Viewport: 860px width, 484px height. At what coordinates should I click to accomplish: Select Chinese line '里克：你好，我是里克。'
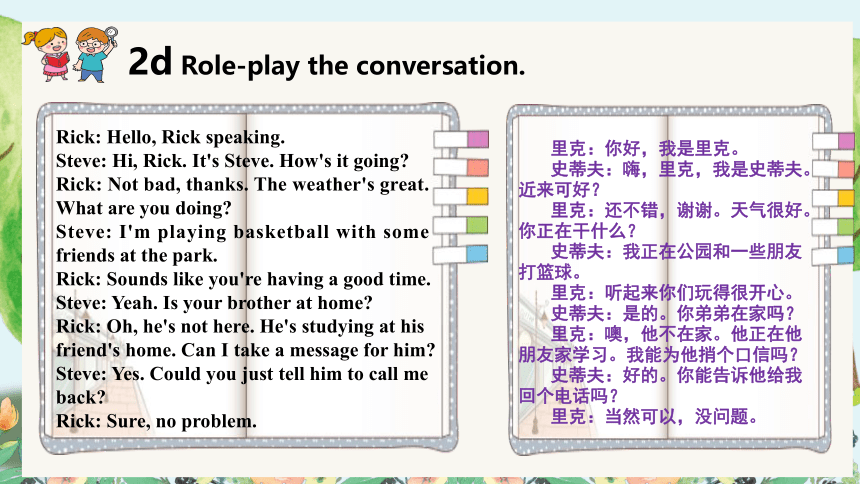[x=647, y=148]
